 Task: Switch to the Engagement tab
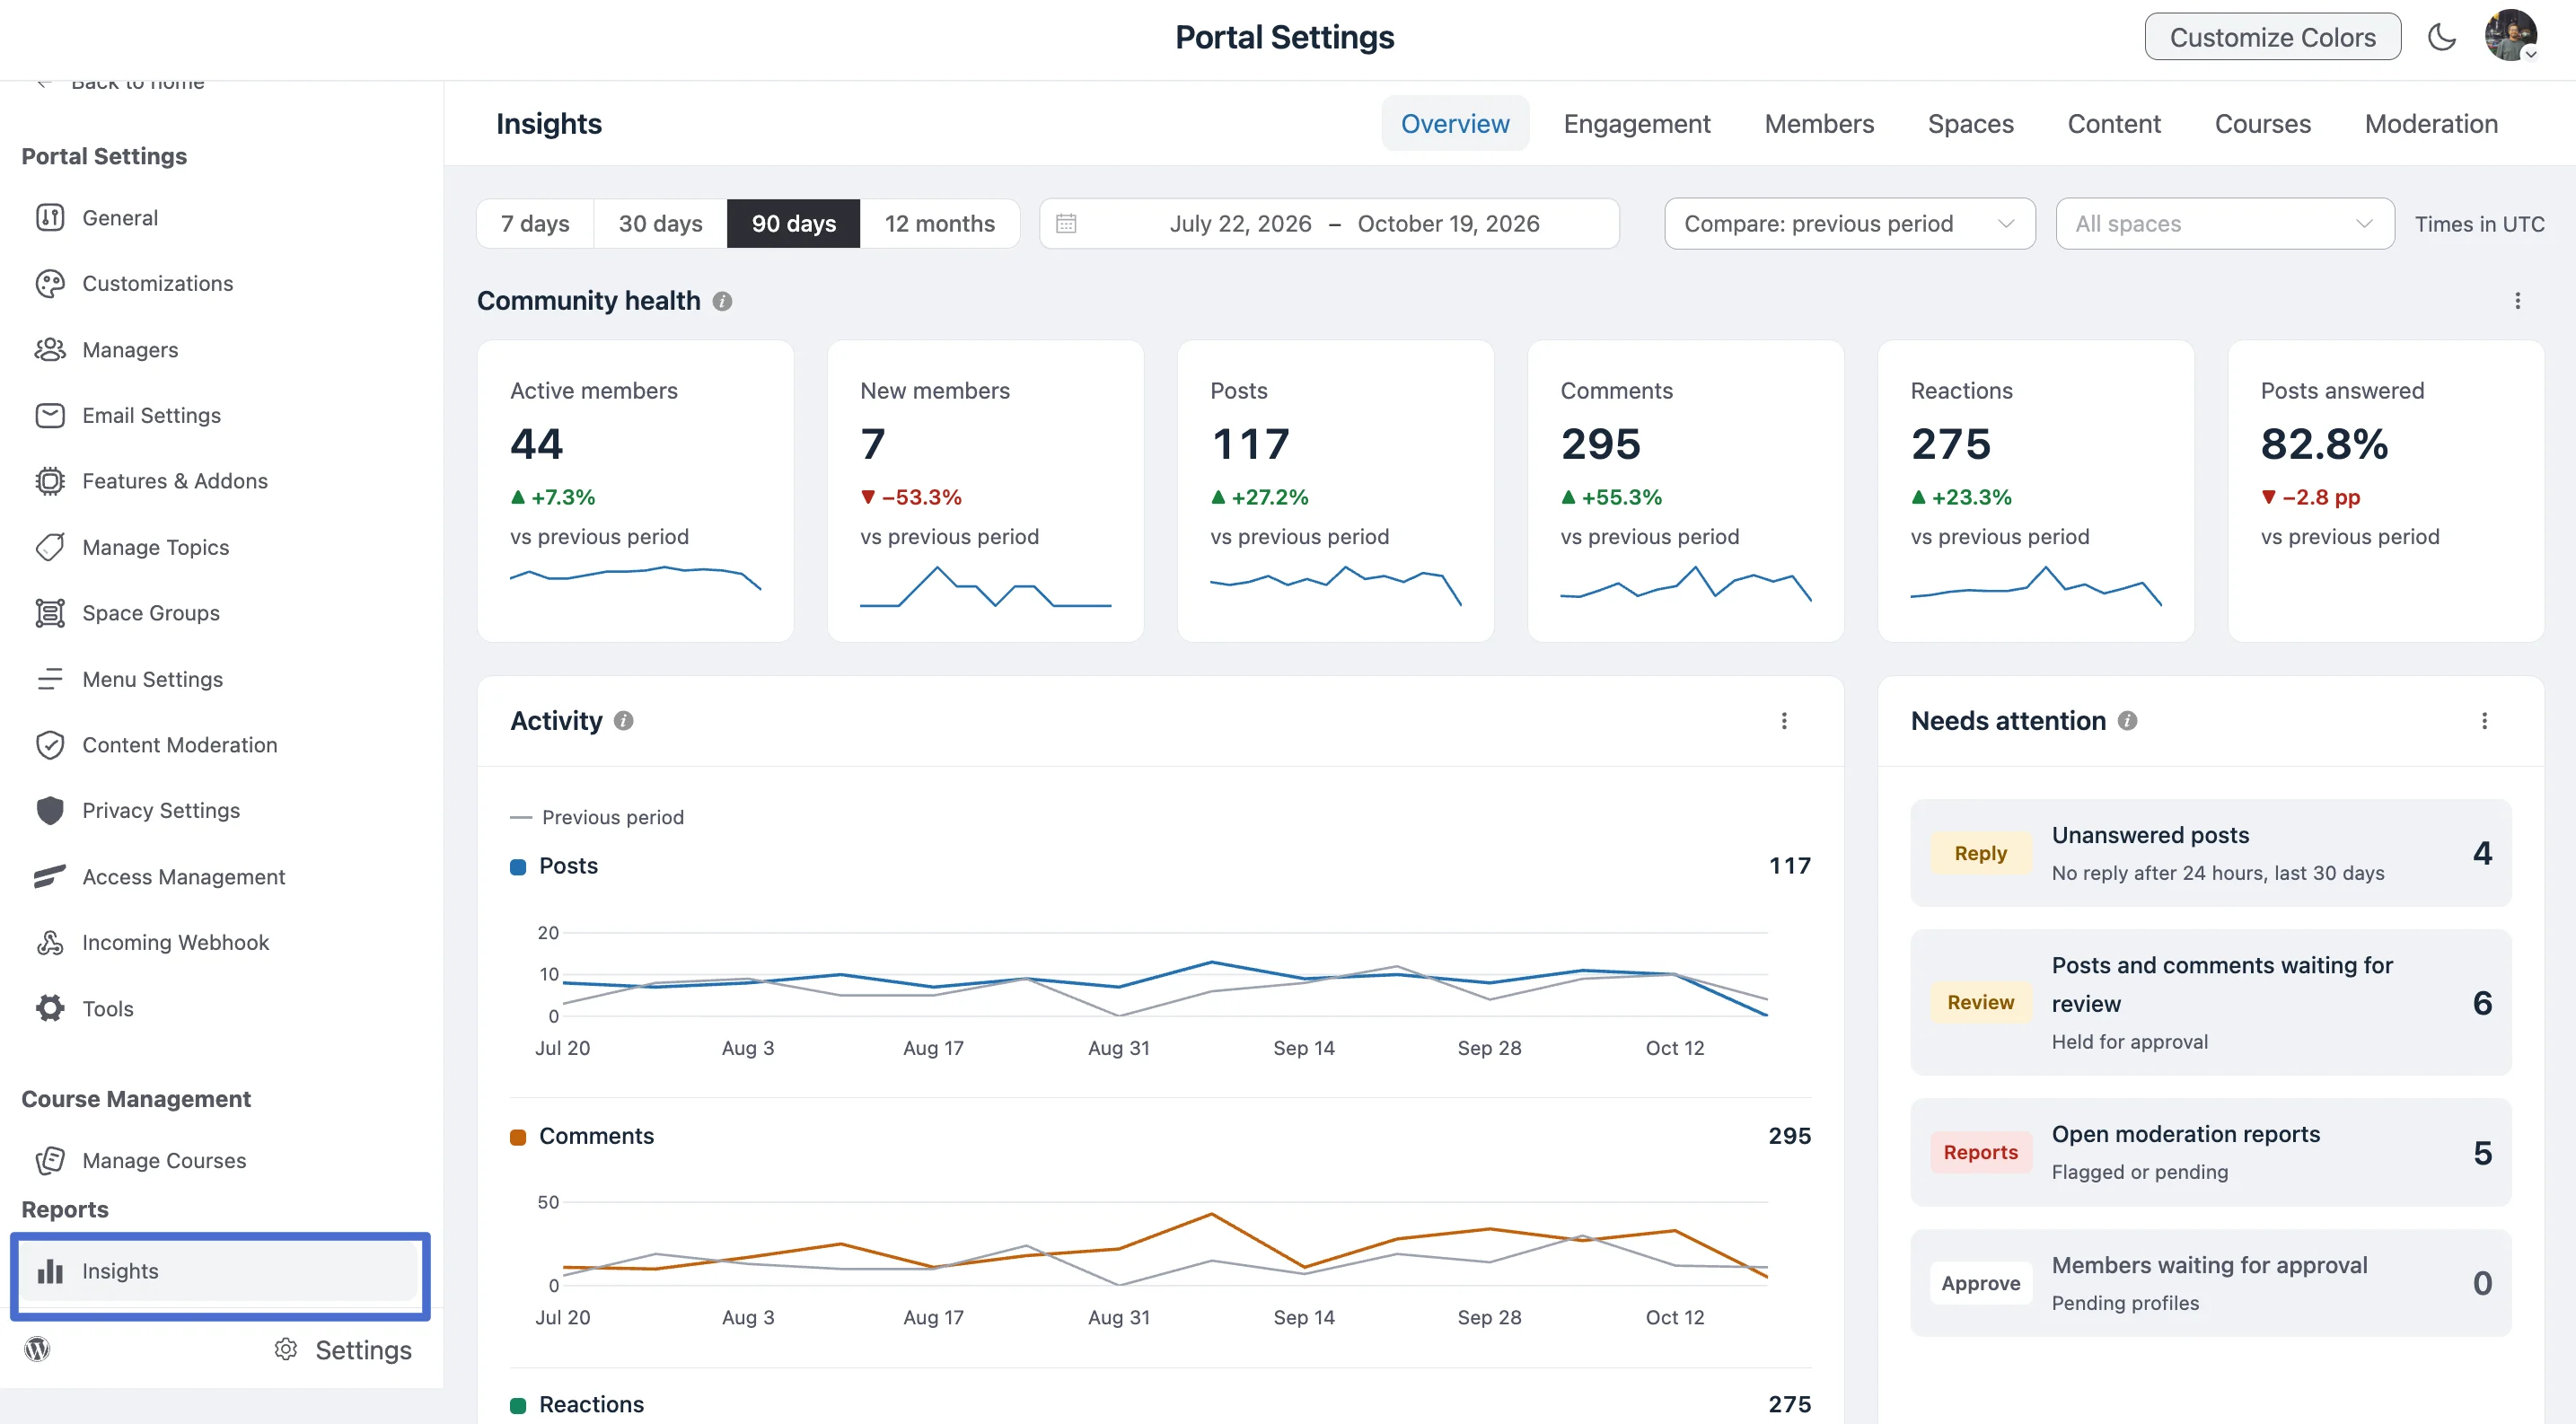click(1637, 124)
